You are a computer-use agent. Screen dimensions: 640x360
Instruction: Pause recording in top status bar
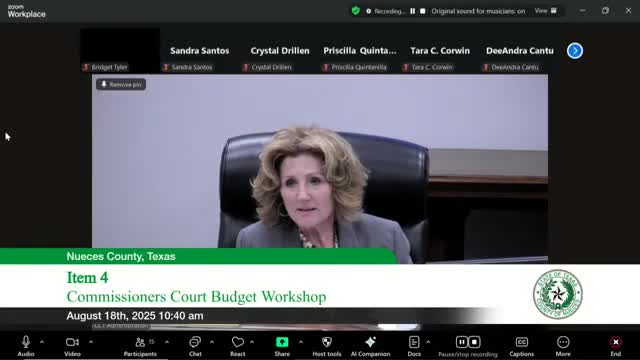[413, 11]
